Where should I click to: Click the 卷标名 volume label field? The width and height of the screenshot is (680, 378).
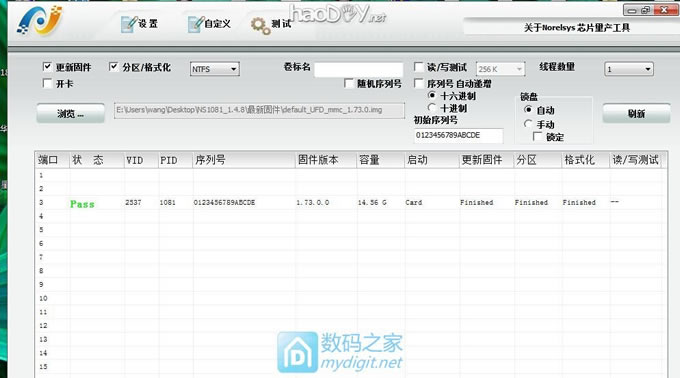pos(359,69)
